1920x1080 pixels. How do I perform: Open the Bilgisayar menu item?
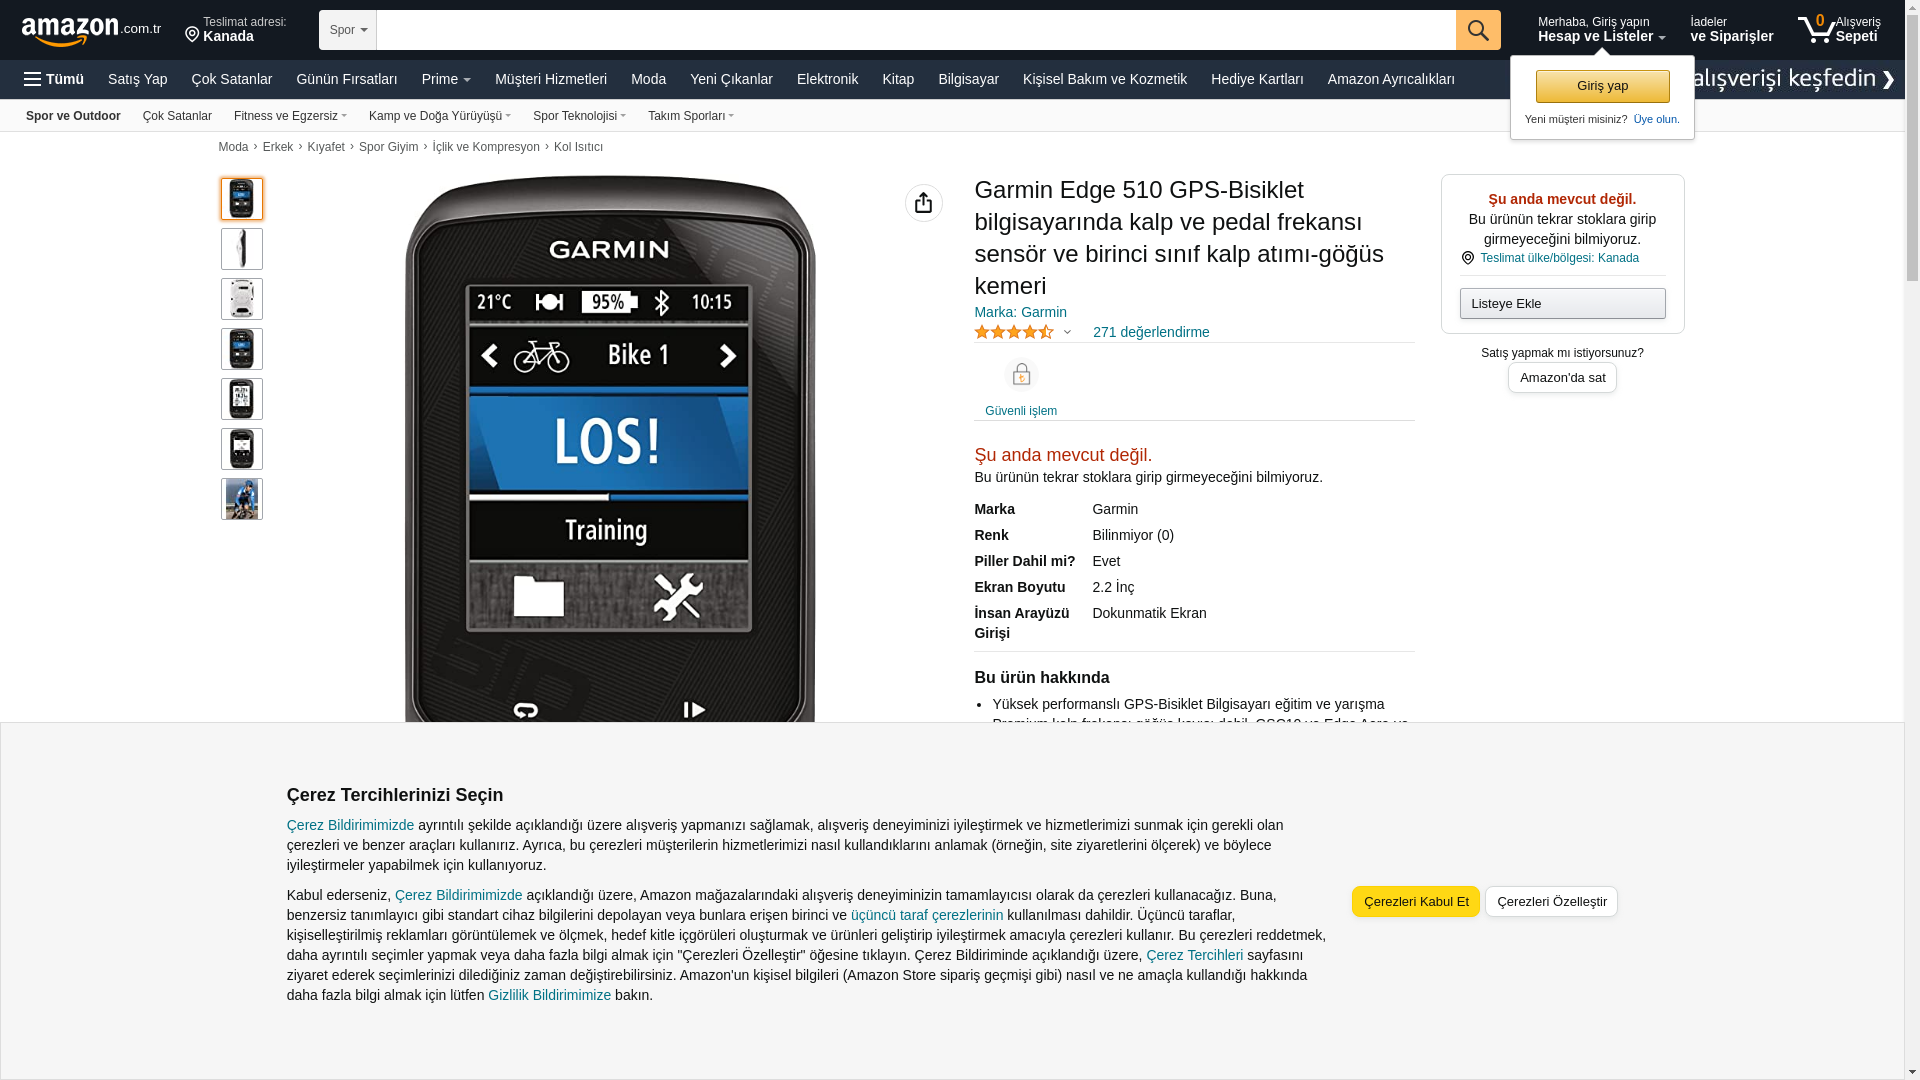point(968,79)
